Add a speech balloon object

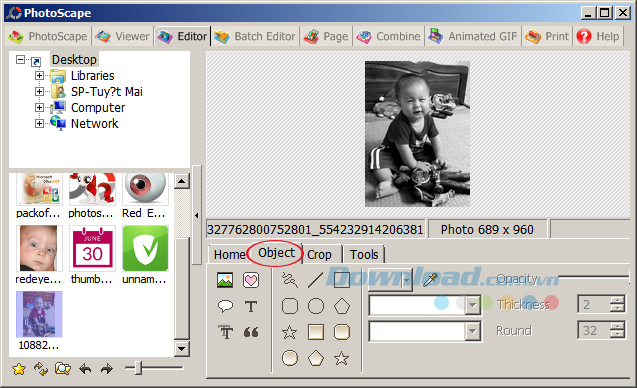225,306
